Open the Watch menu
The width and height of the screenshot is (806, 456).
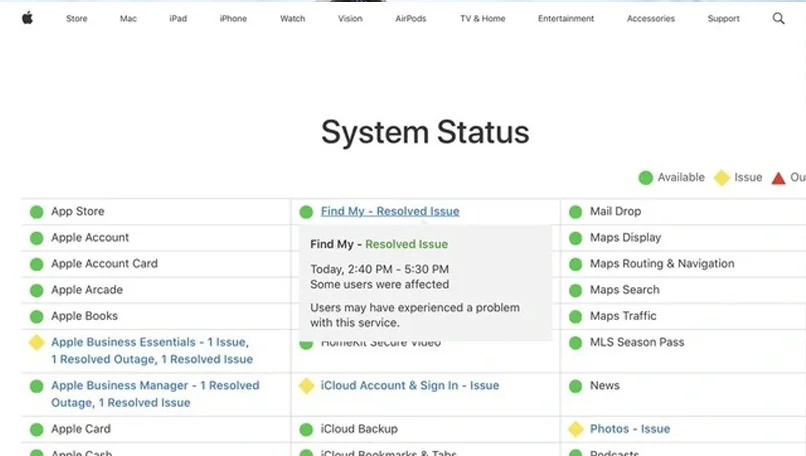click(x=292, y=19)
